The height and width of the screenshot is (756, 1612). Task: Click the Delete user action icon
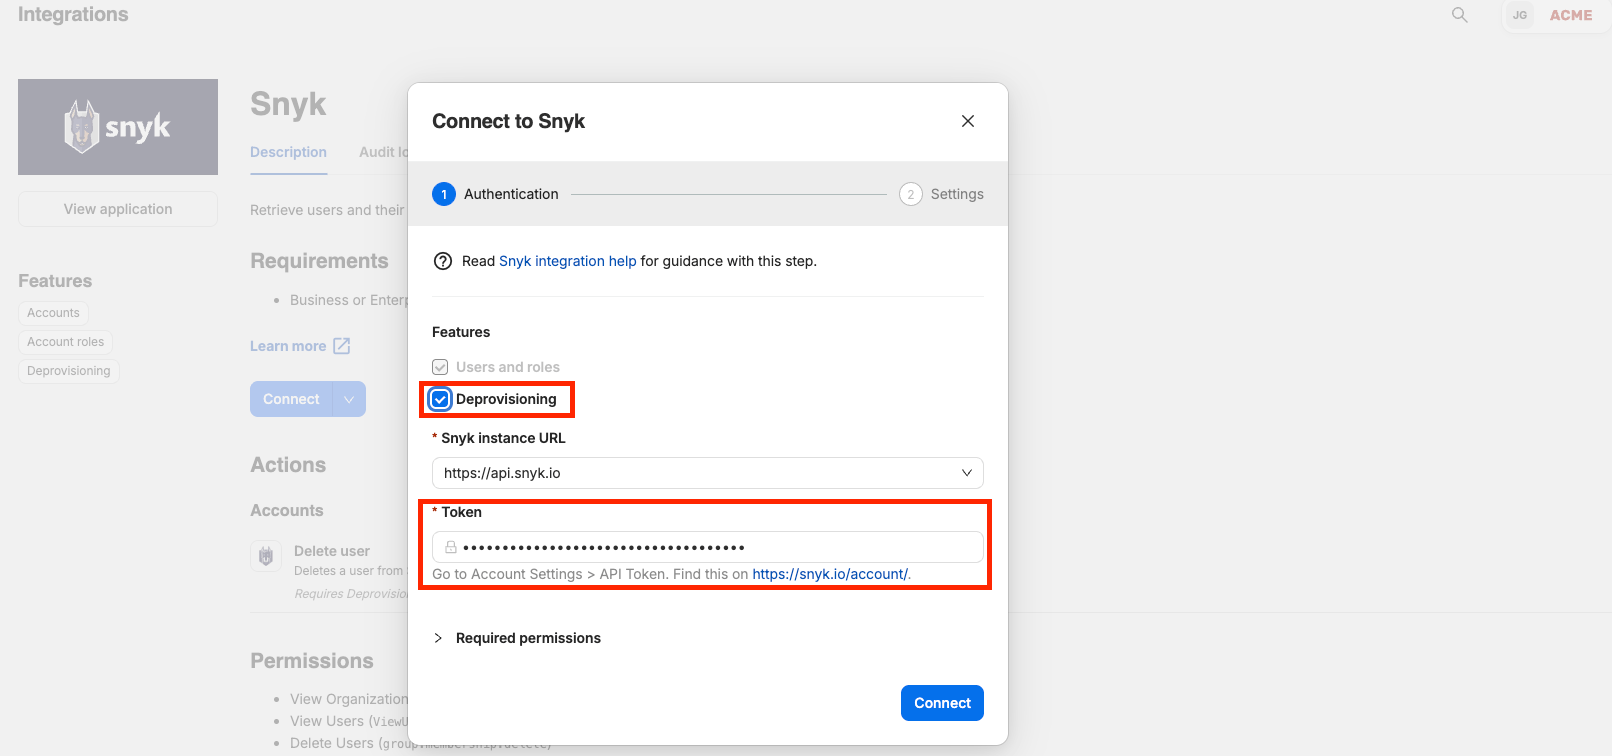click(266, 556)
